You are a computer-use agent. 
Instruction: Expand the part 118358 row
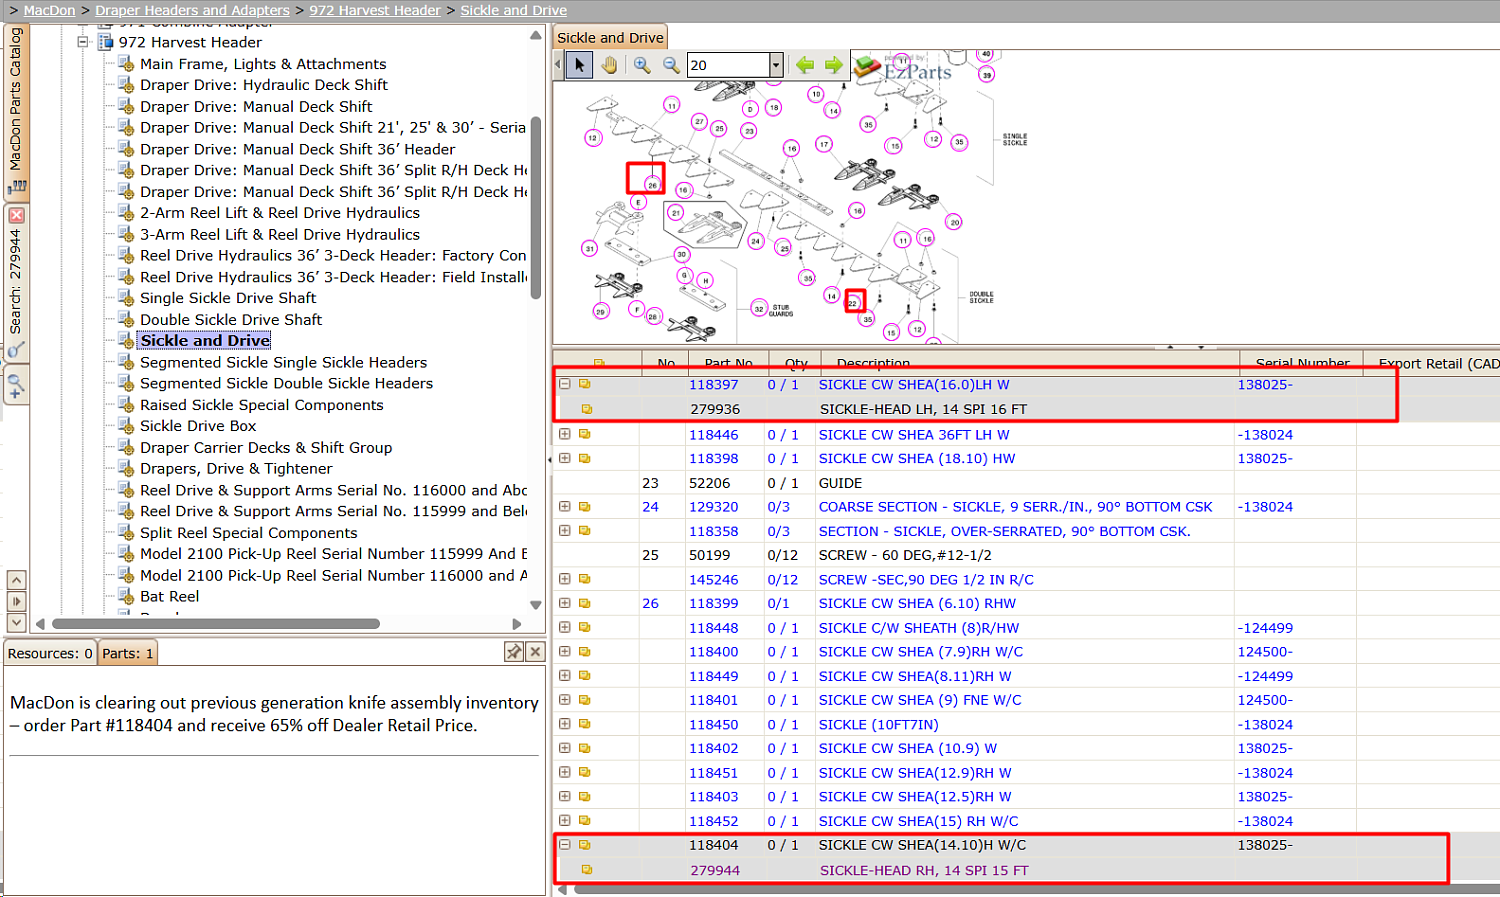(x=565, y=531)
